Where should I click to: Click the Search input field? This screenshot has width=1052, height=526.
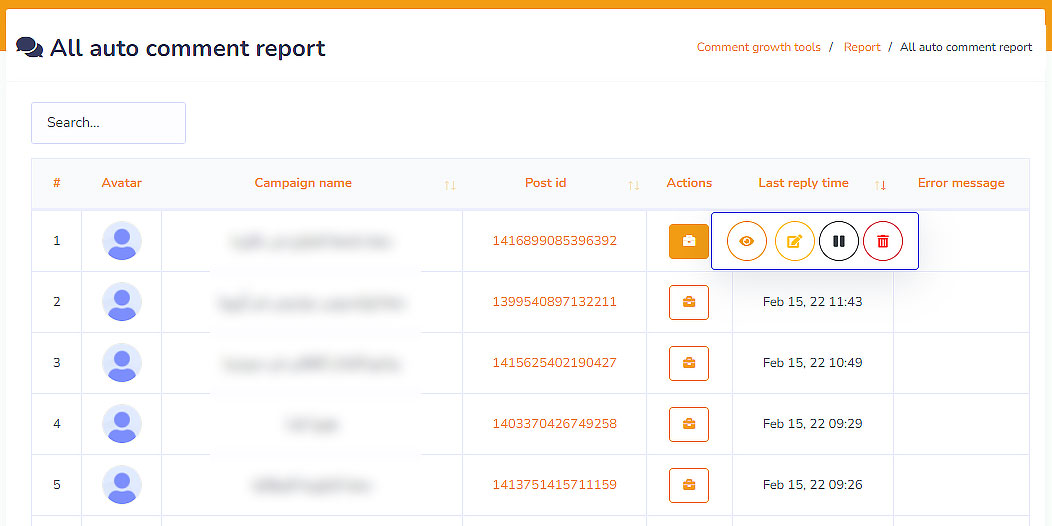(x=108, y=123)
